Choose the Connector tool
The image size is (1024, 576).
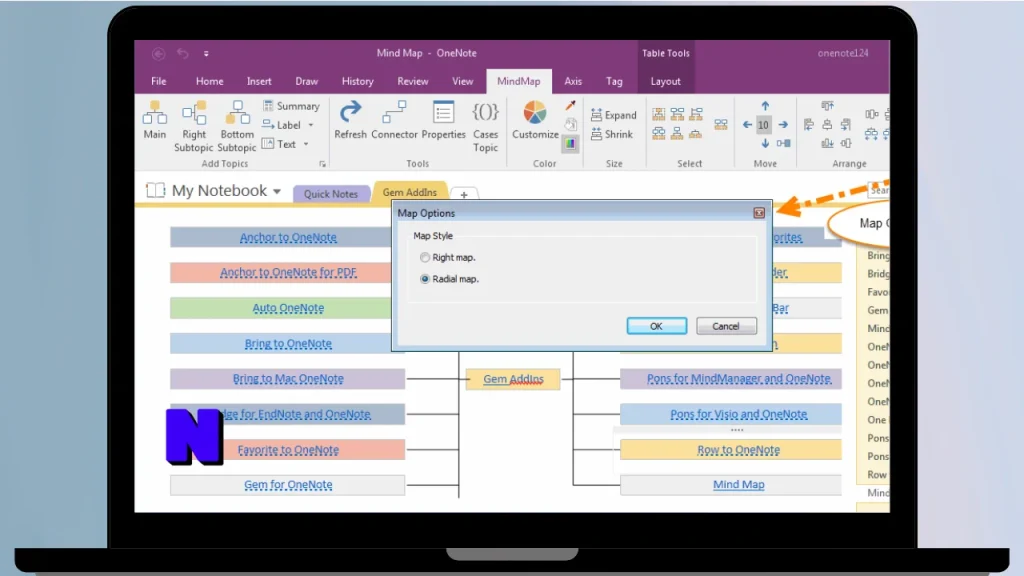click(x=394, y=121)
